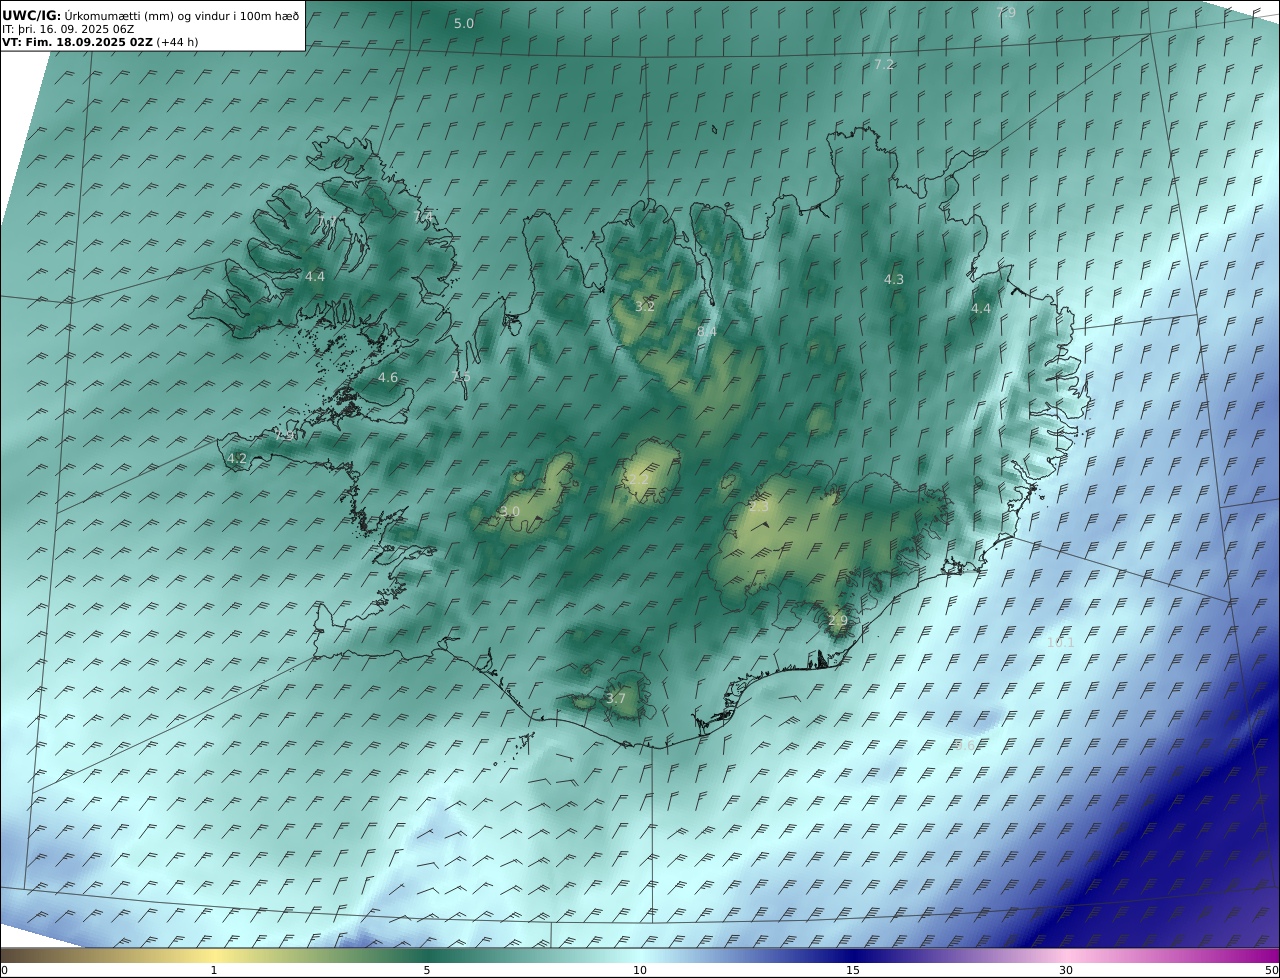Click the 4.4 value in the Westfjords
The width and height of the screenshot is (1280, 978).
(x=315, y=276)
